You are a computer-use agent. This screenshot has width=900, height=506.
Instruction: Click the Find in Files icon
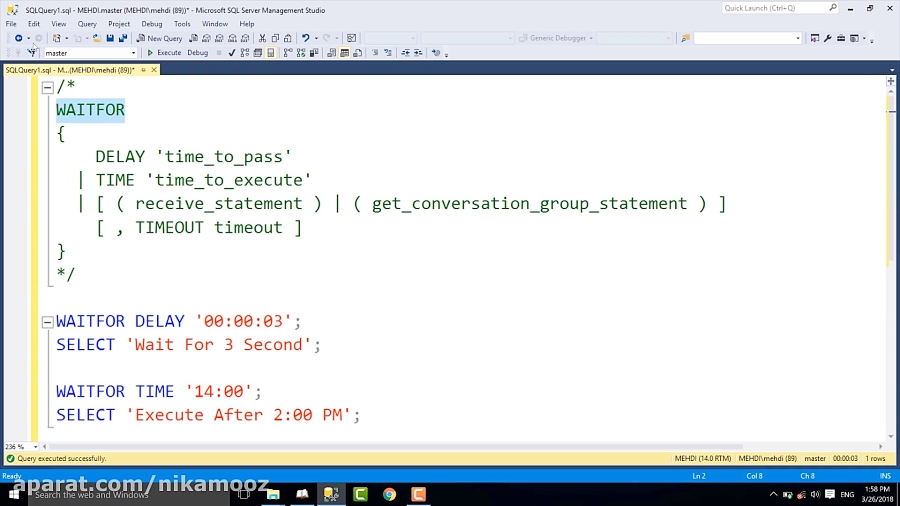pyautogui.click(x=685, y=38)
